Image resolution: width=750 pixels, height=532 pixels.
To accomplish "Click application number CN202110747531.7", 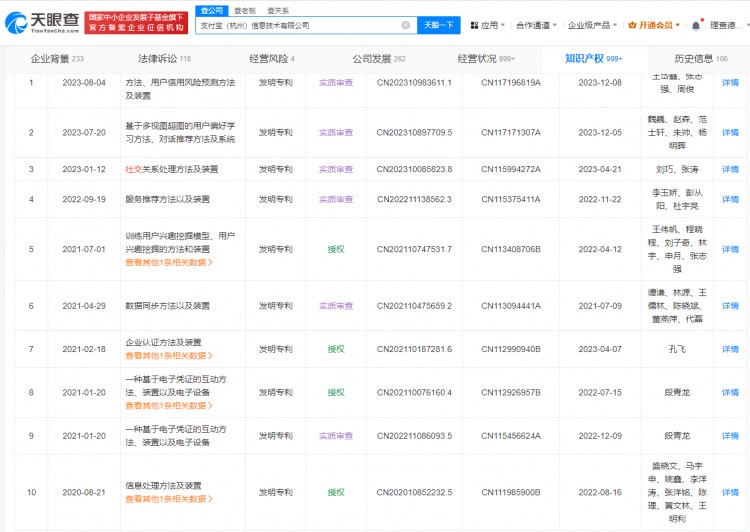I will click(414, 249).
